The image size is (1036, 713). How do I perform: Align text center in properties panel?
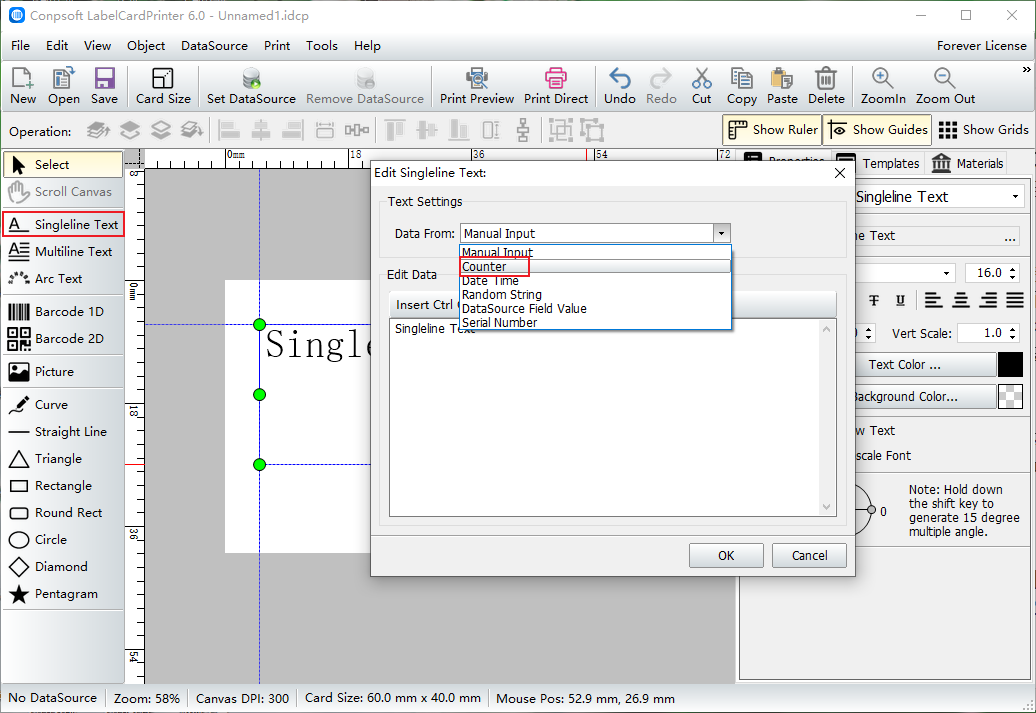(x=961, y=301)
